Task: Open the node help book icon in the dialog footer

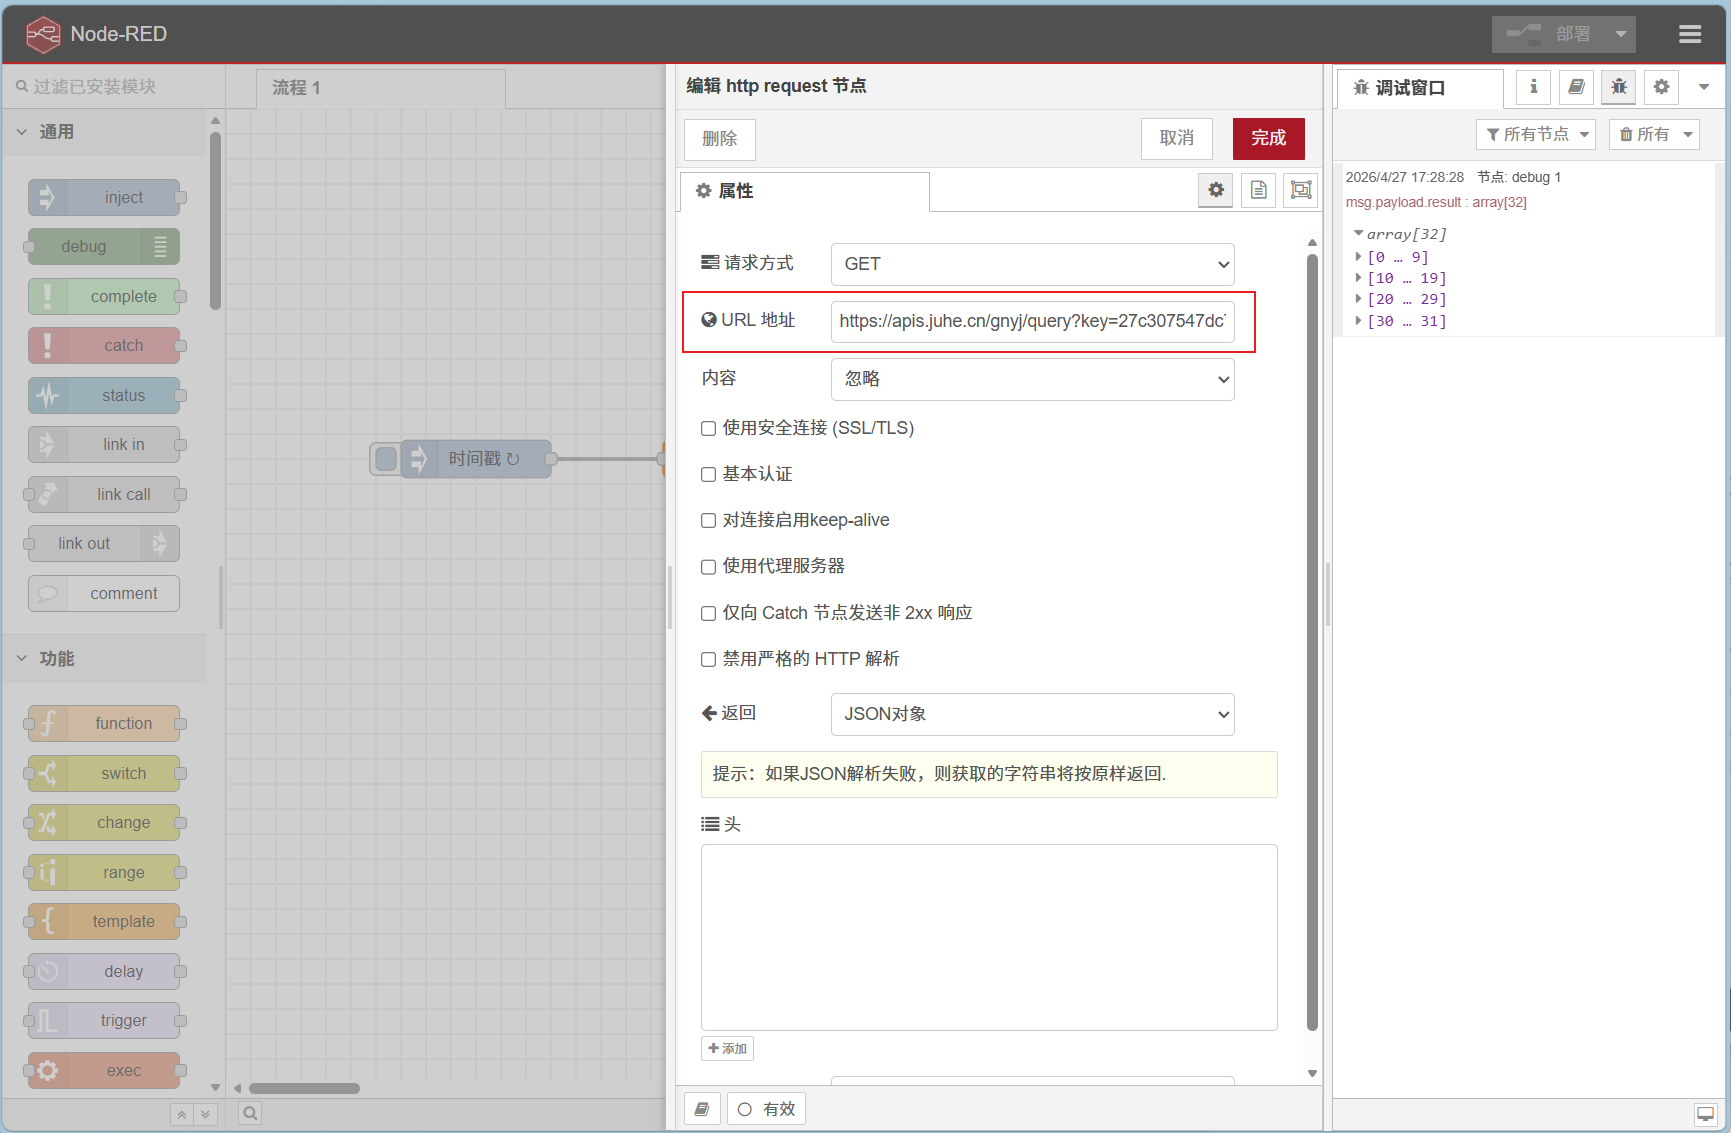Action: pos(702,1109)
